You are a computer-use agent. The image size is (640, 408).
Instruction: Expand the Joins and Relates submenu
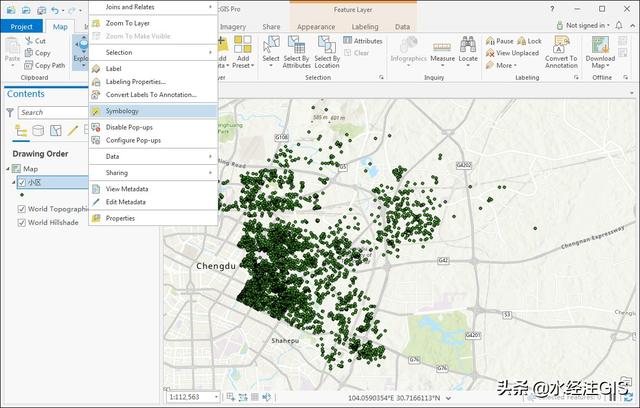click(x=153, y=7)
